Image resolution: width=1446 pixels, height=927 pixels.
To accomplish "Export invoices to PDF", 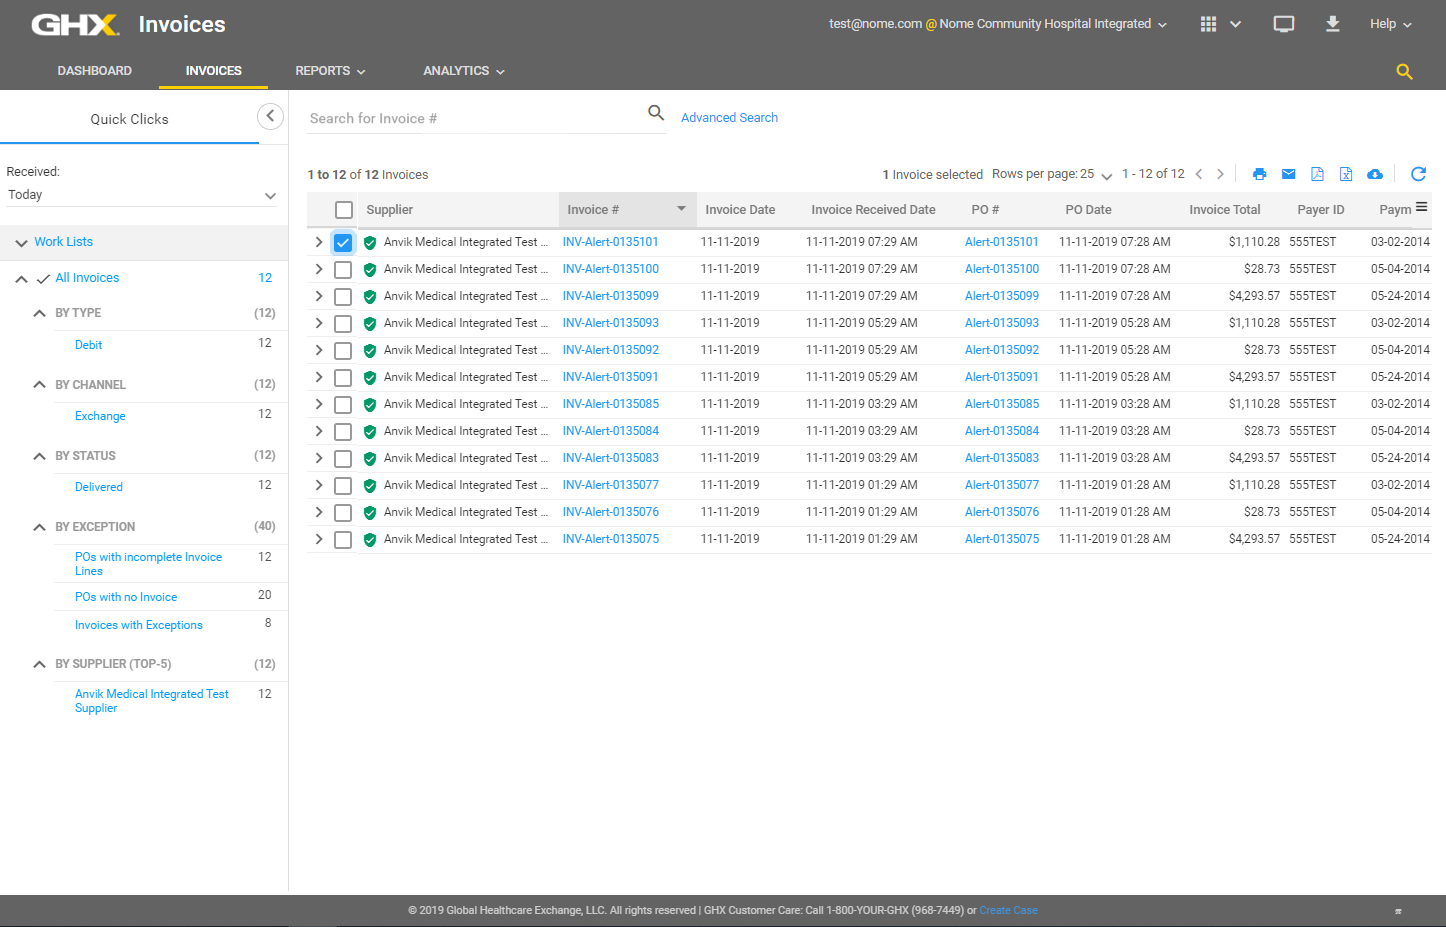I will (1317, 174).
